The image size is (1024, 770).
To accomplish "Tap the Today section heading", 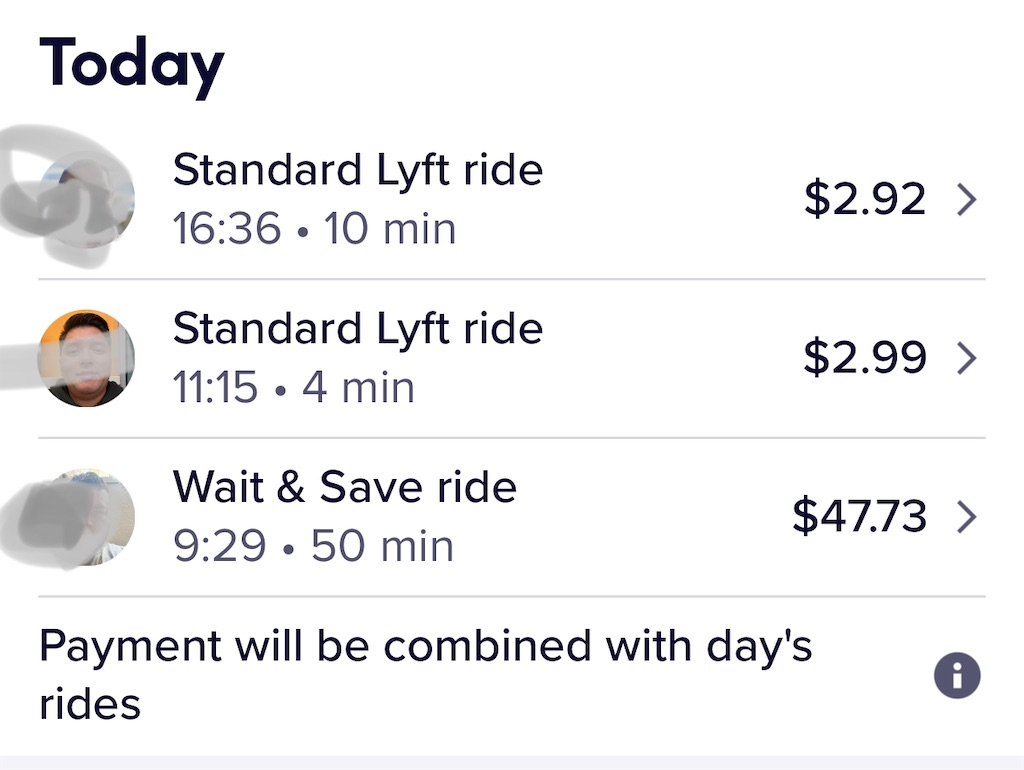I will point(131,66).
